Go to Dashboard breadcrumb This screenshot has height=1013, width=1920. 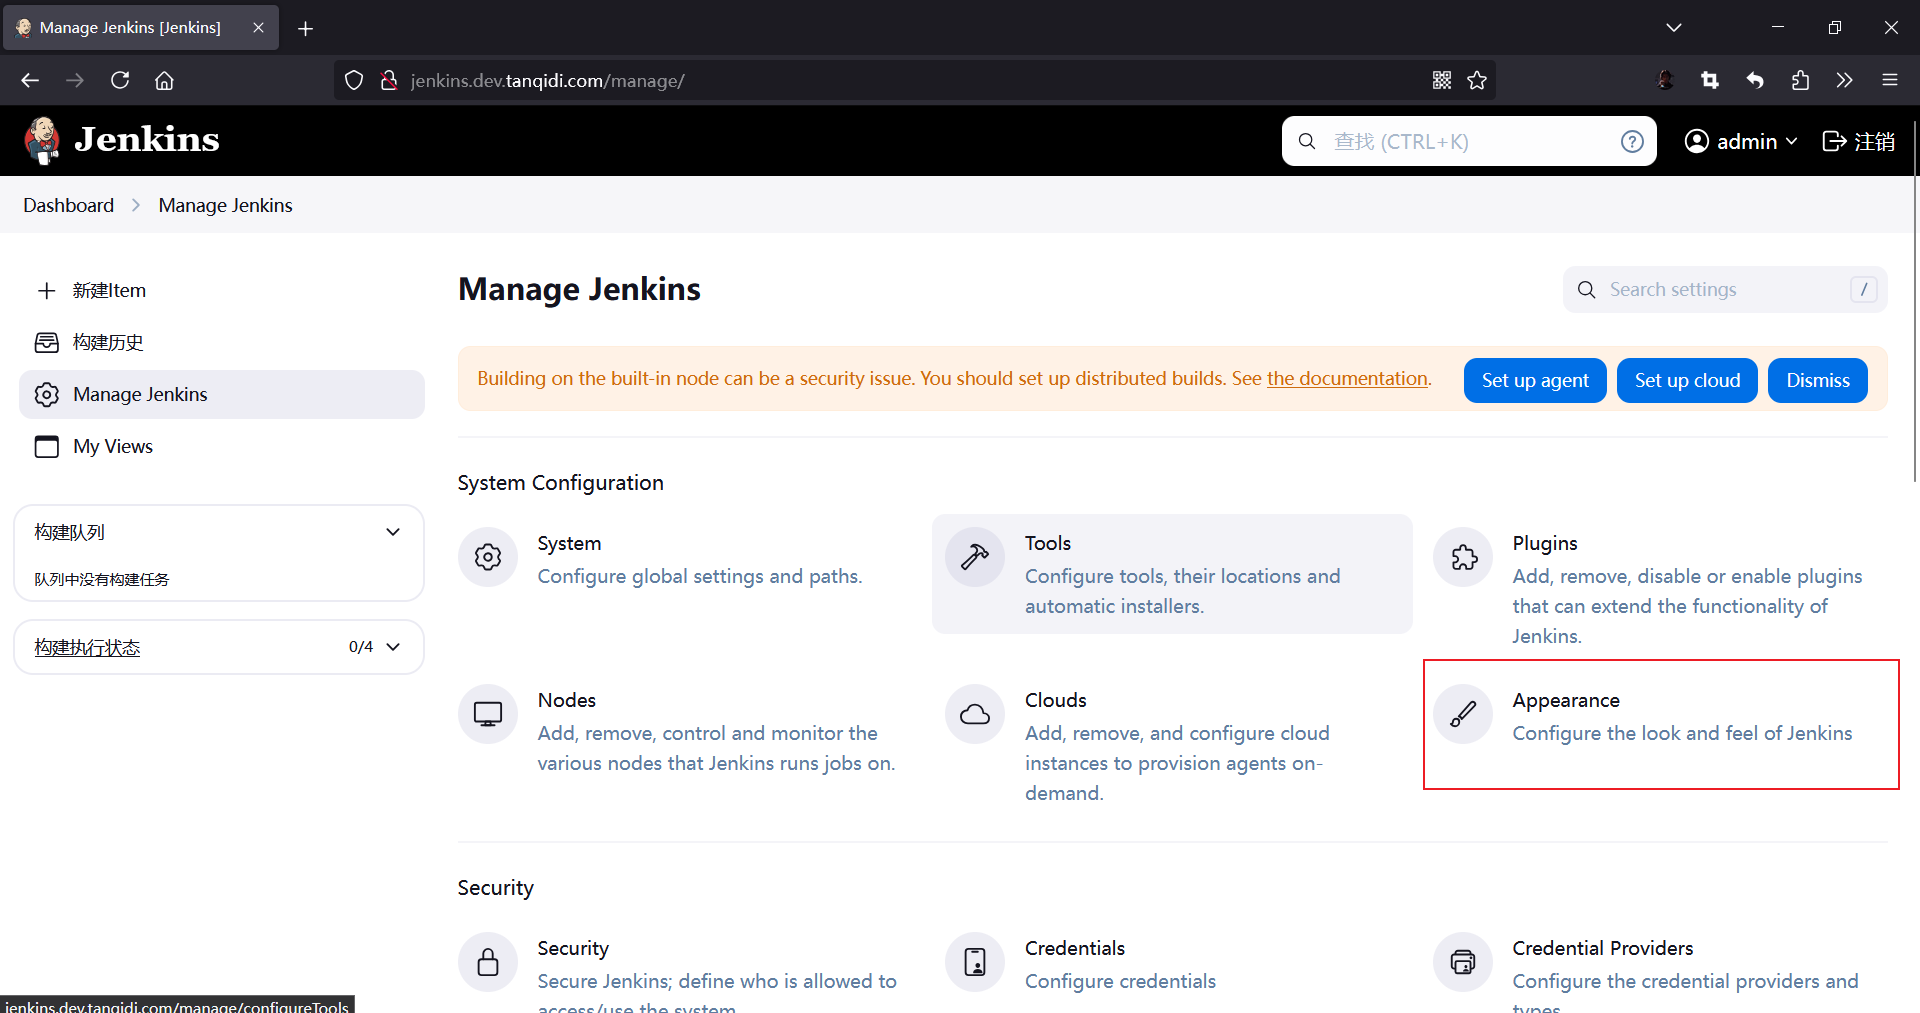point(69,205)
